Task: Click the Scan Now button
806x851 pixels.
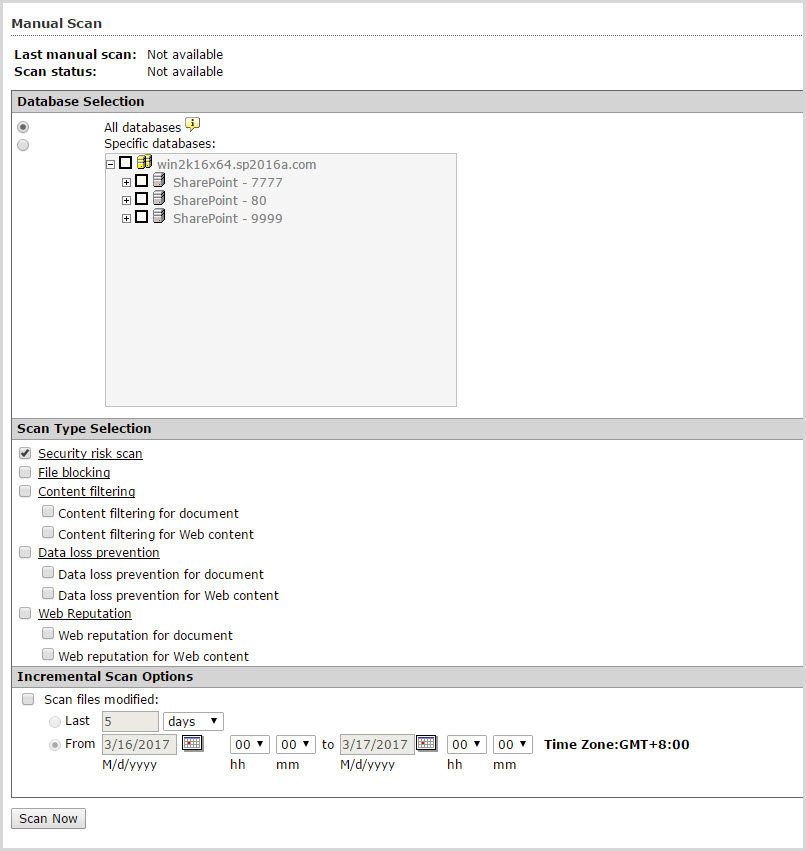Action: [x=48, y=819]
